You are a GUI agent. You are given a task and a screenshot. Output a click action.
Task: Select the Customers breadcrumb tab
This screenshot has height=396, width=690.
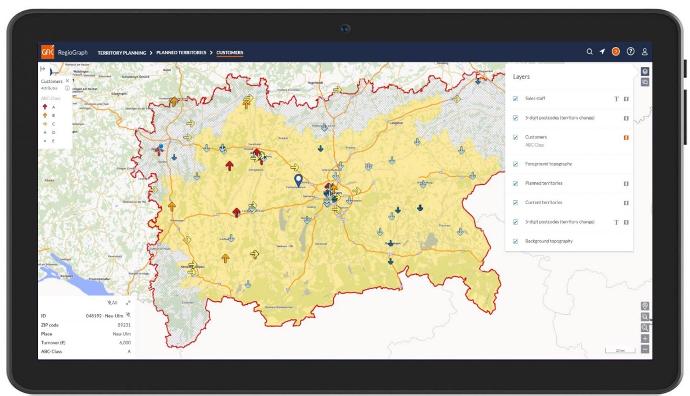point(230,53)
